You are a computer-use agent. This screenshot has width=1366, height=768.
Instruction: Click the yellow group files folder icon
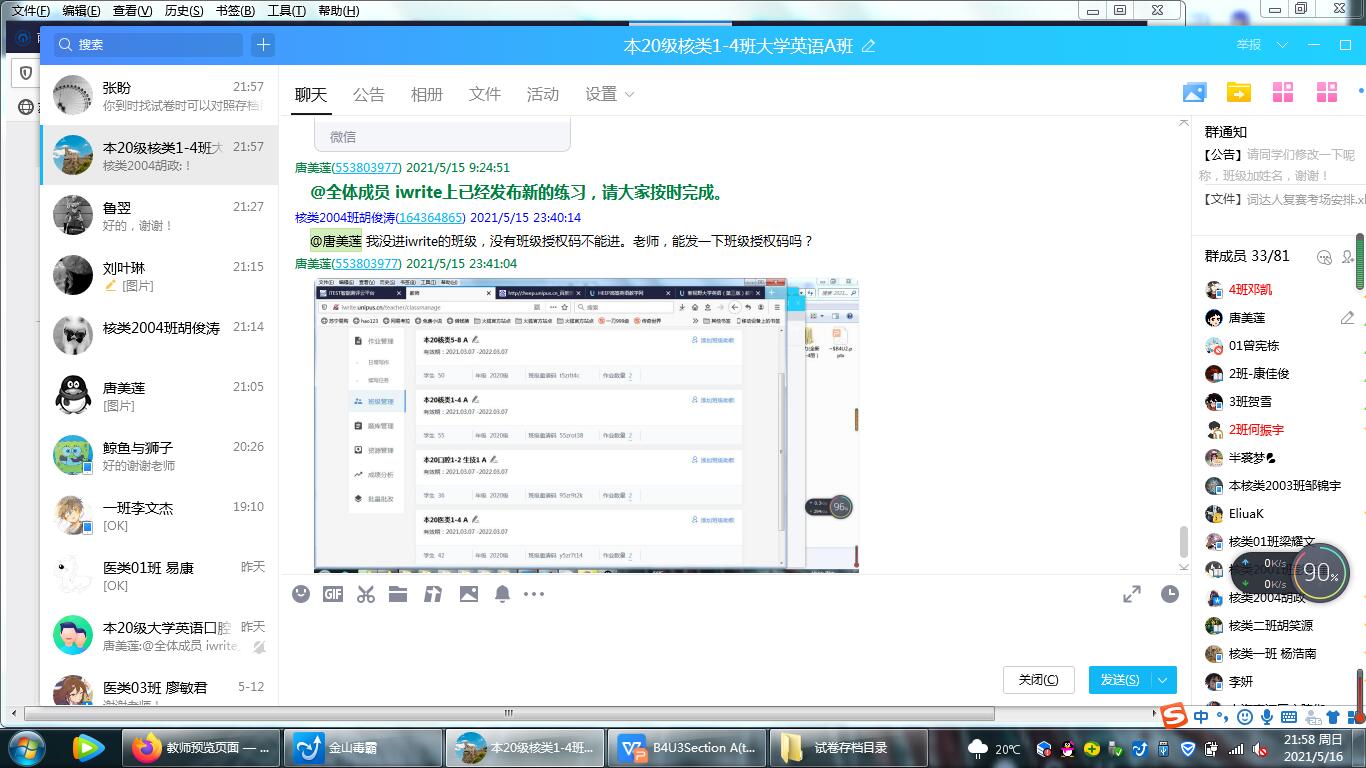pyautogui.click(x=1239, y=93)
